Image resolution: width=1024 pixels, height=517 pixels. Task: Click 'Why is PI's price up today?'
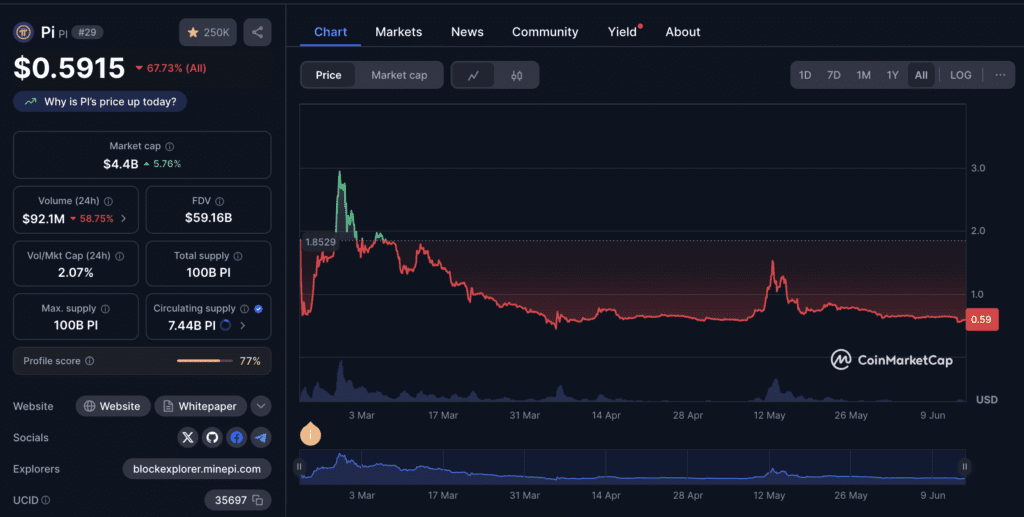tap(100, 102)
